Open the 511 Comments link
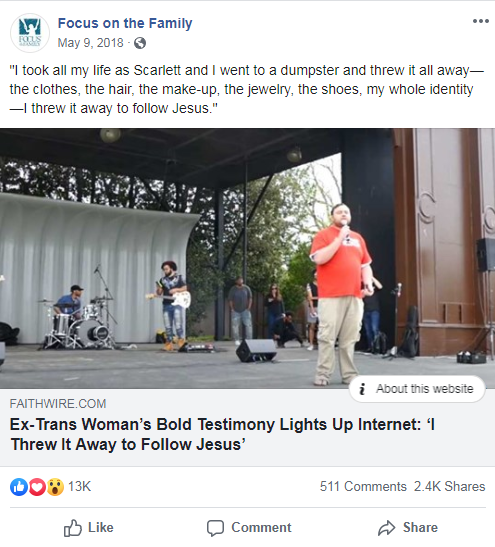 point(363,486)
